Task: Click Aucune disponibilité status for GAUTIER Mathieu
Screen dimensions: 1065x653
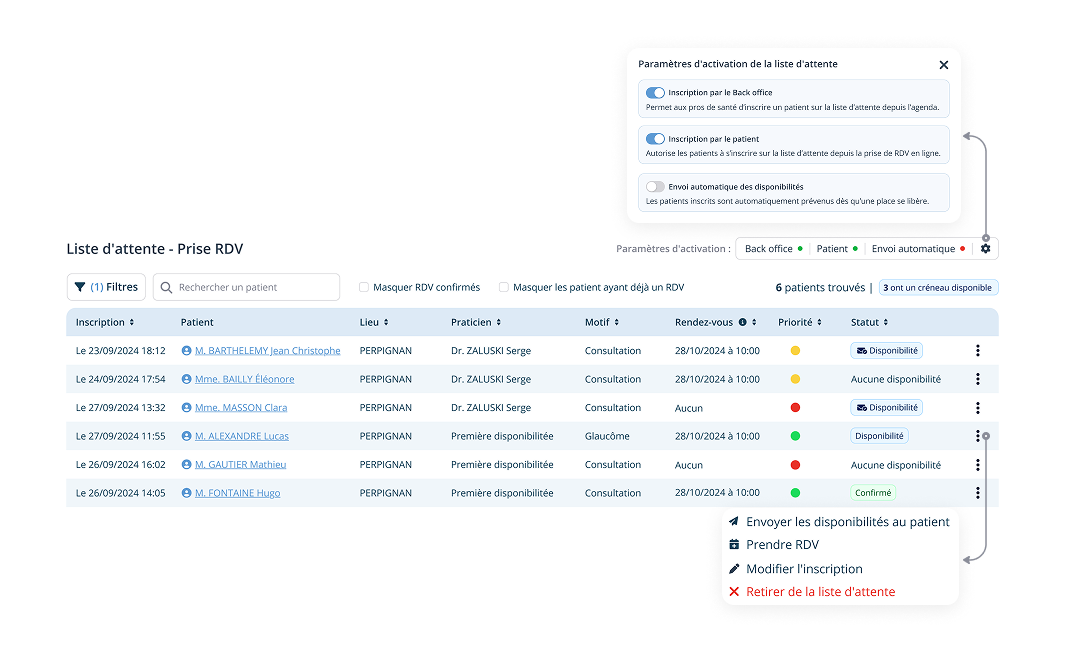Action: (896, 465)
